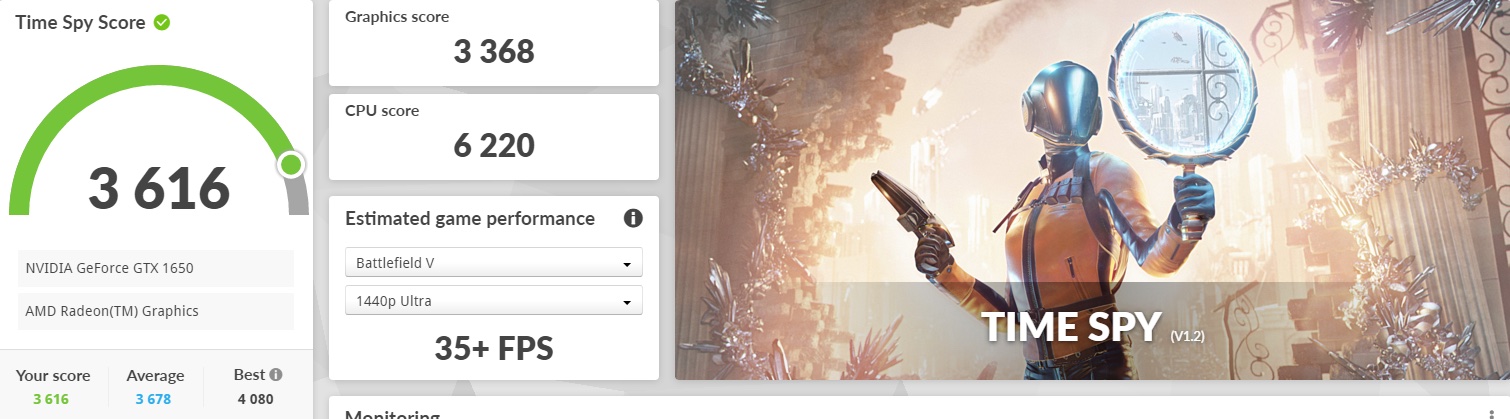Expand the 1440p Ultra resolution dropdown
Image resolution: width=1510 pixels, height=419 pixels.
click(x=494, y=301)
